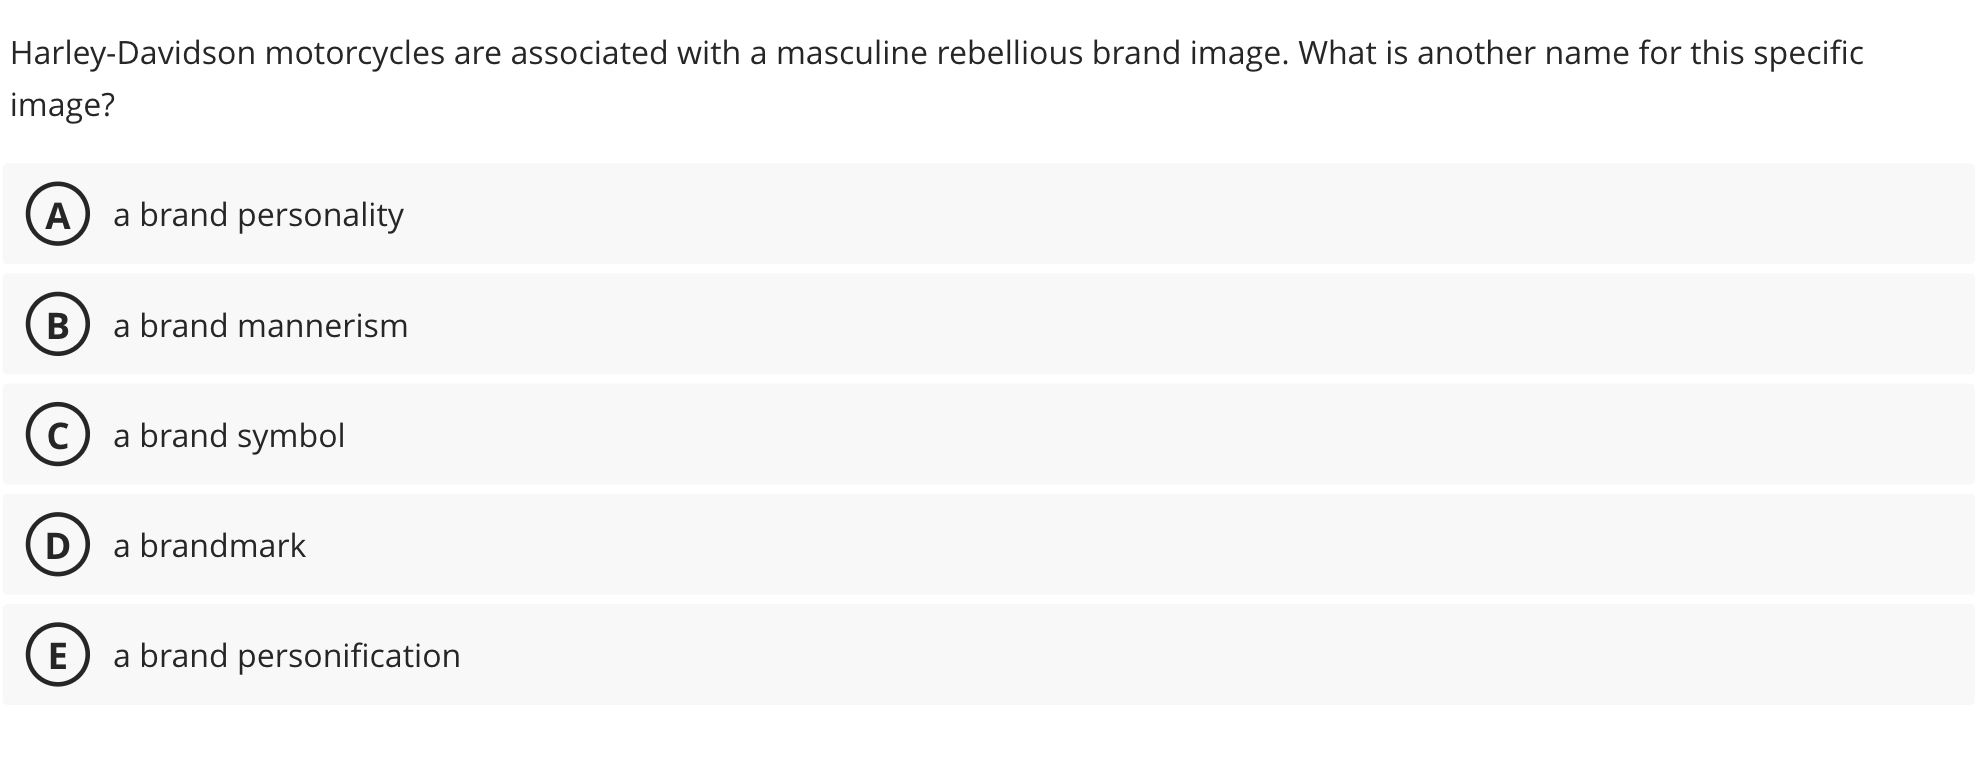Image resolution: width=1982 pixels, height=782 pixels.
Task: Choose the 'a brand symbol' answer text
Action: [229, 436]
